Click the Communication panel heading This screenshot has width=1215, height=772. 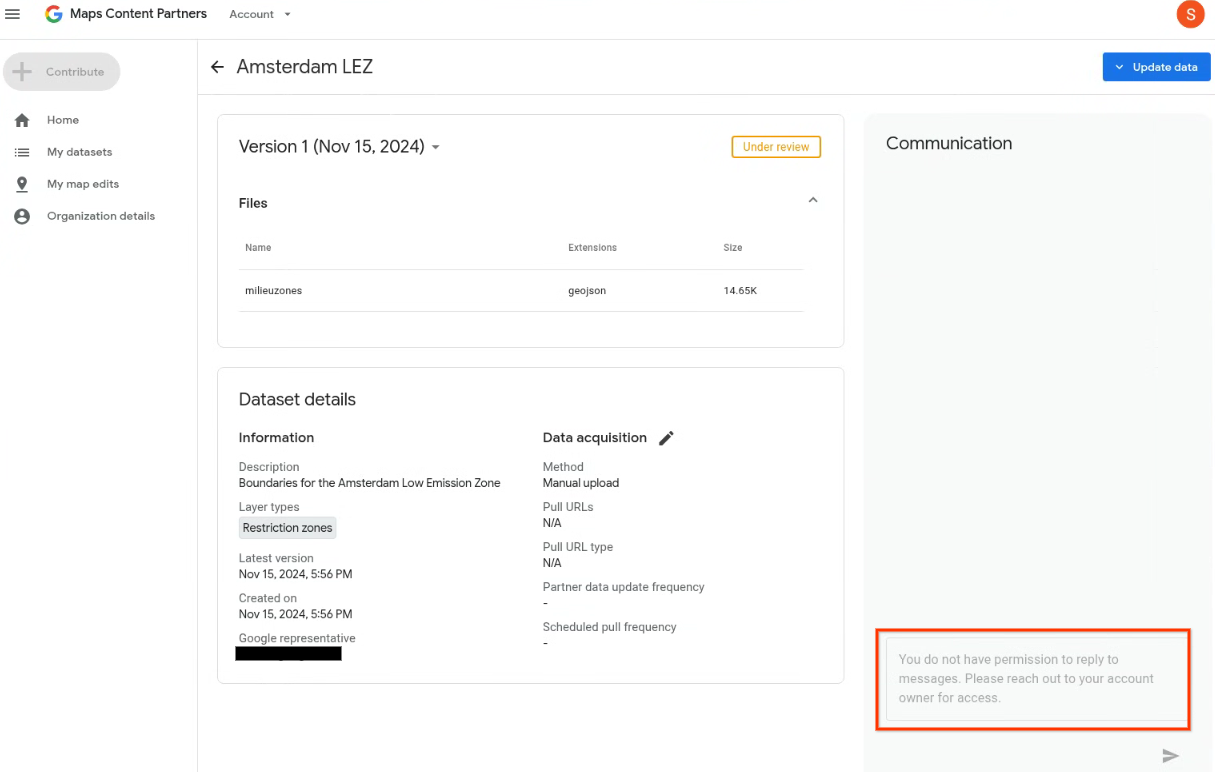point(949,143)
